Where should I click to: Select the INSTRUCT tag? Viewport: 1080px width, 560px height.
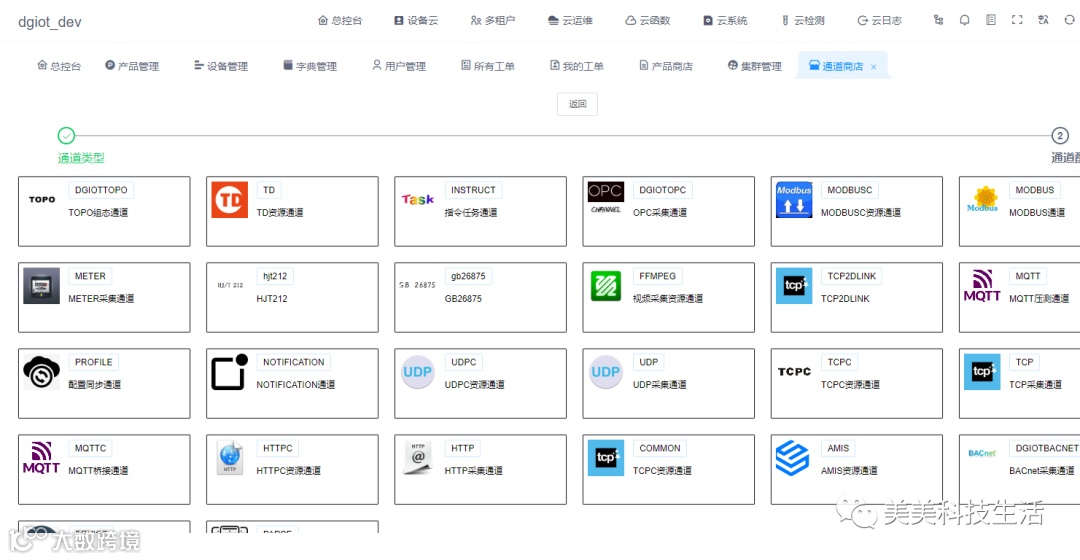(473, 190)
